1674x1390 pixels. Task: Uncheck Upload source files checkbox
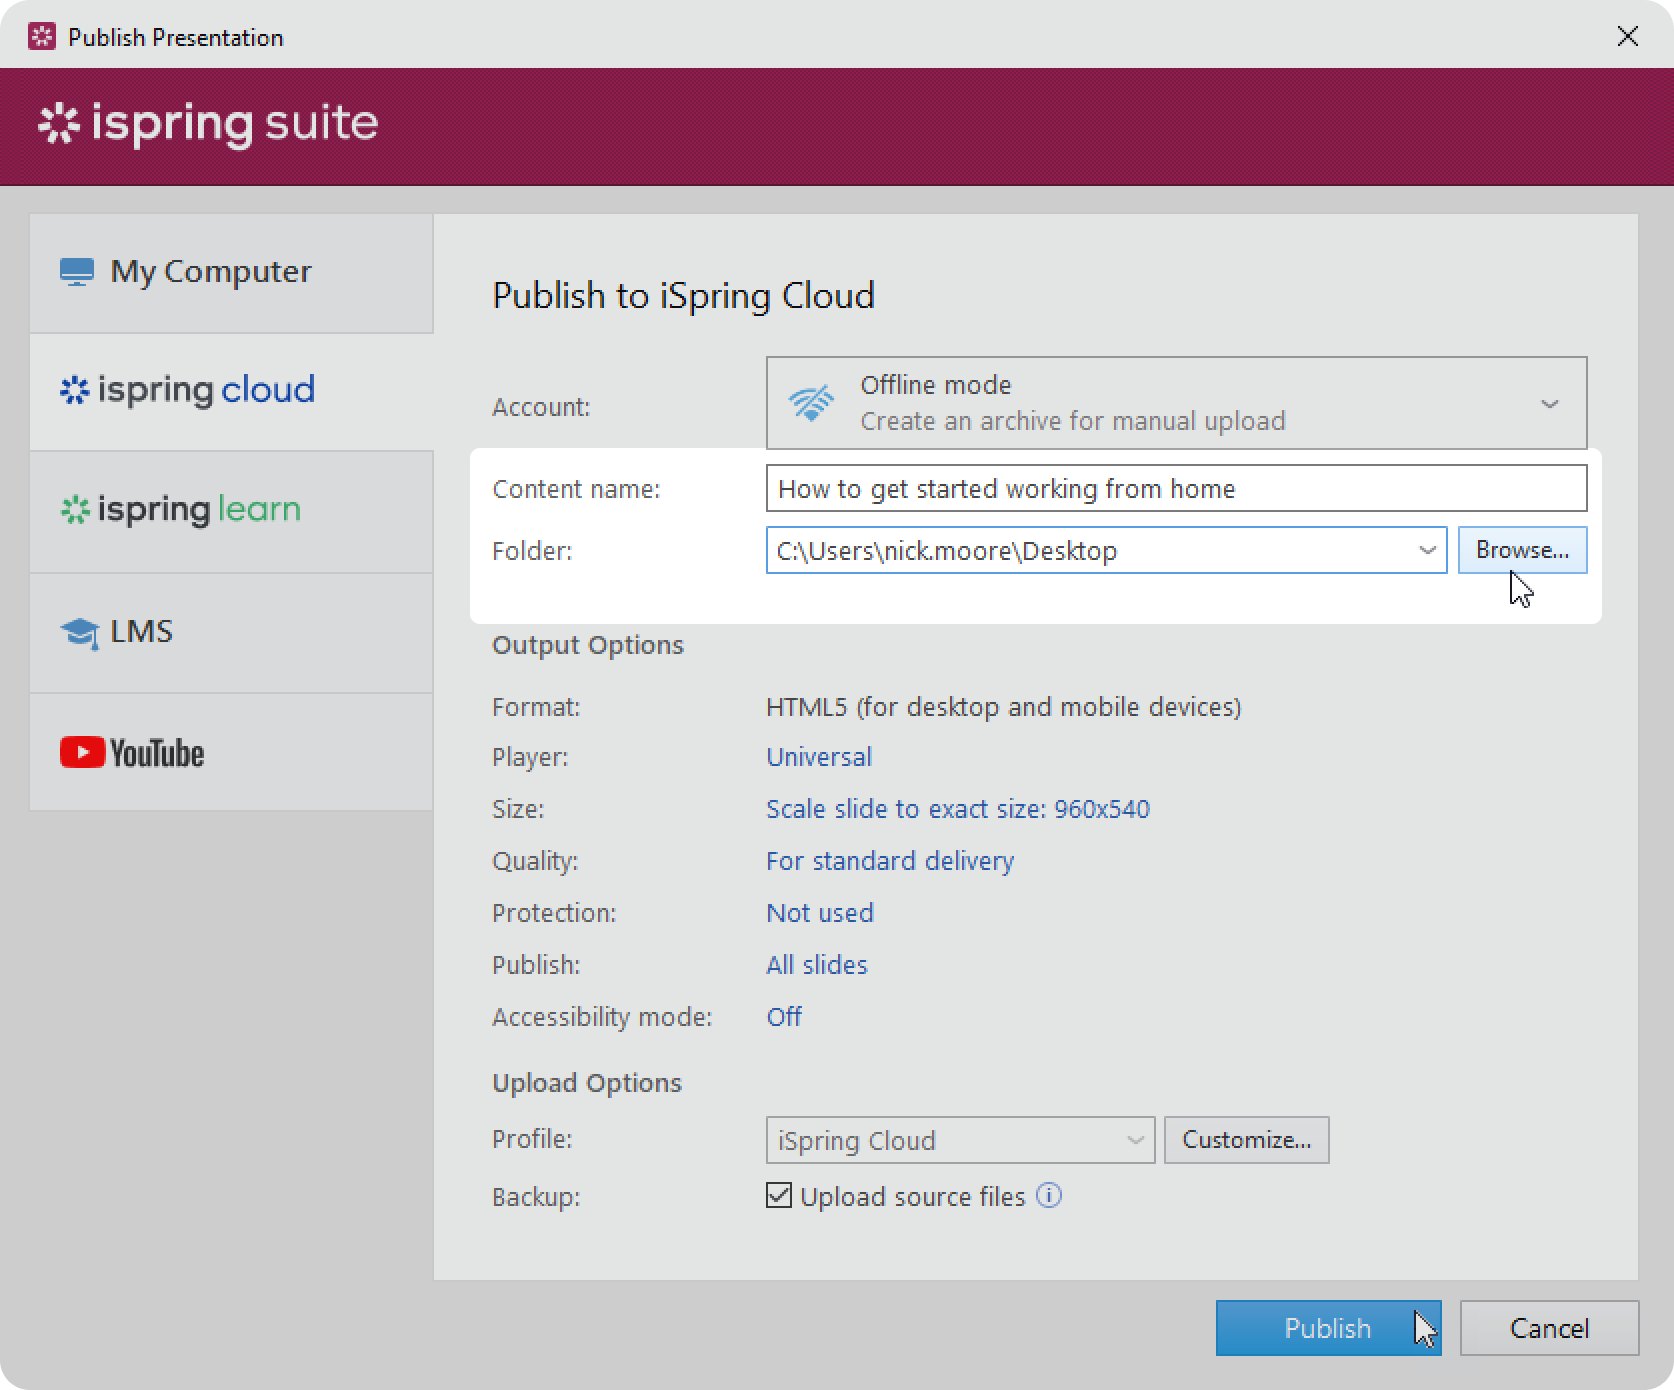779,1195
